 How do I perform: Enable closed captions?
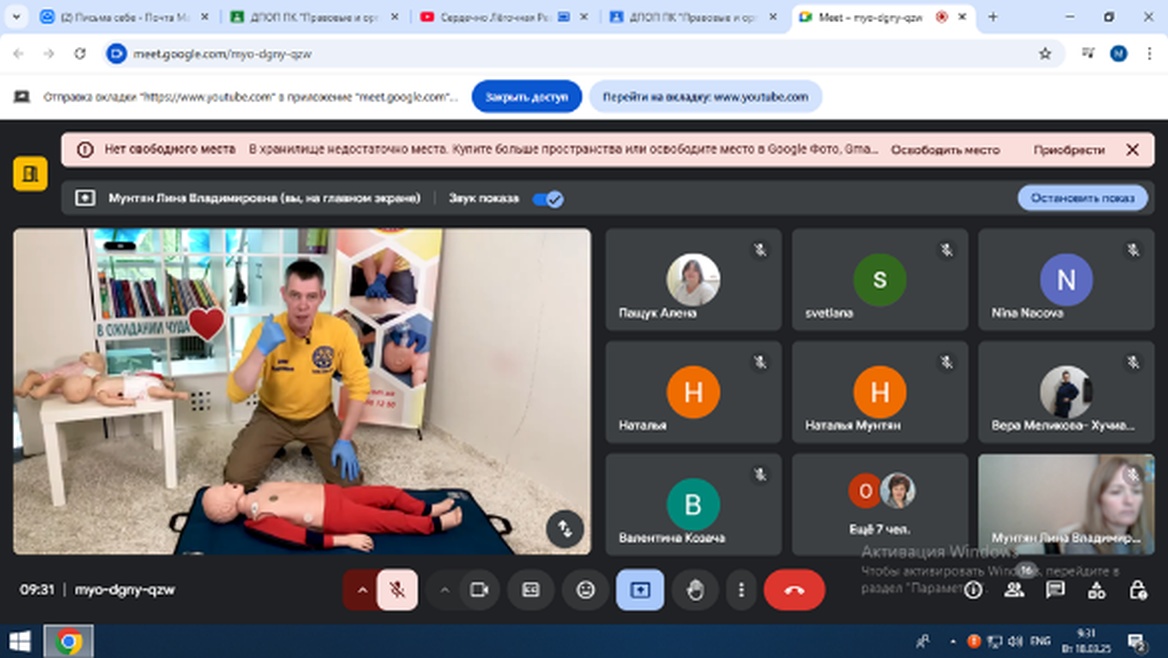click(x=531, y=590)
